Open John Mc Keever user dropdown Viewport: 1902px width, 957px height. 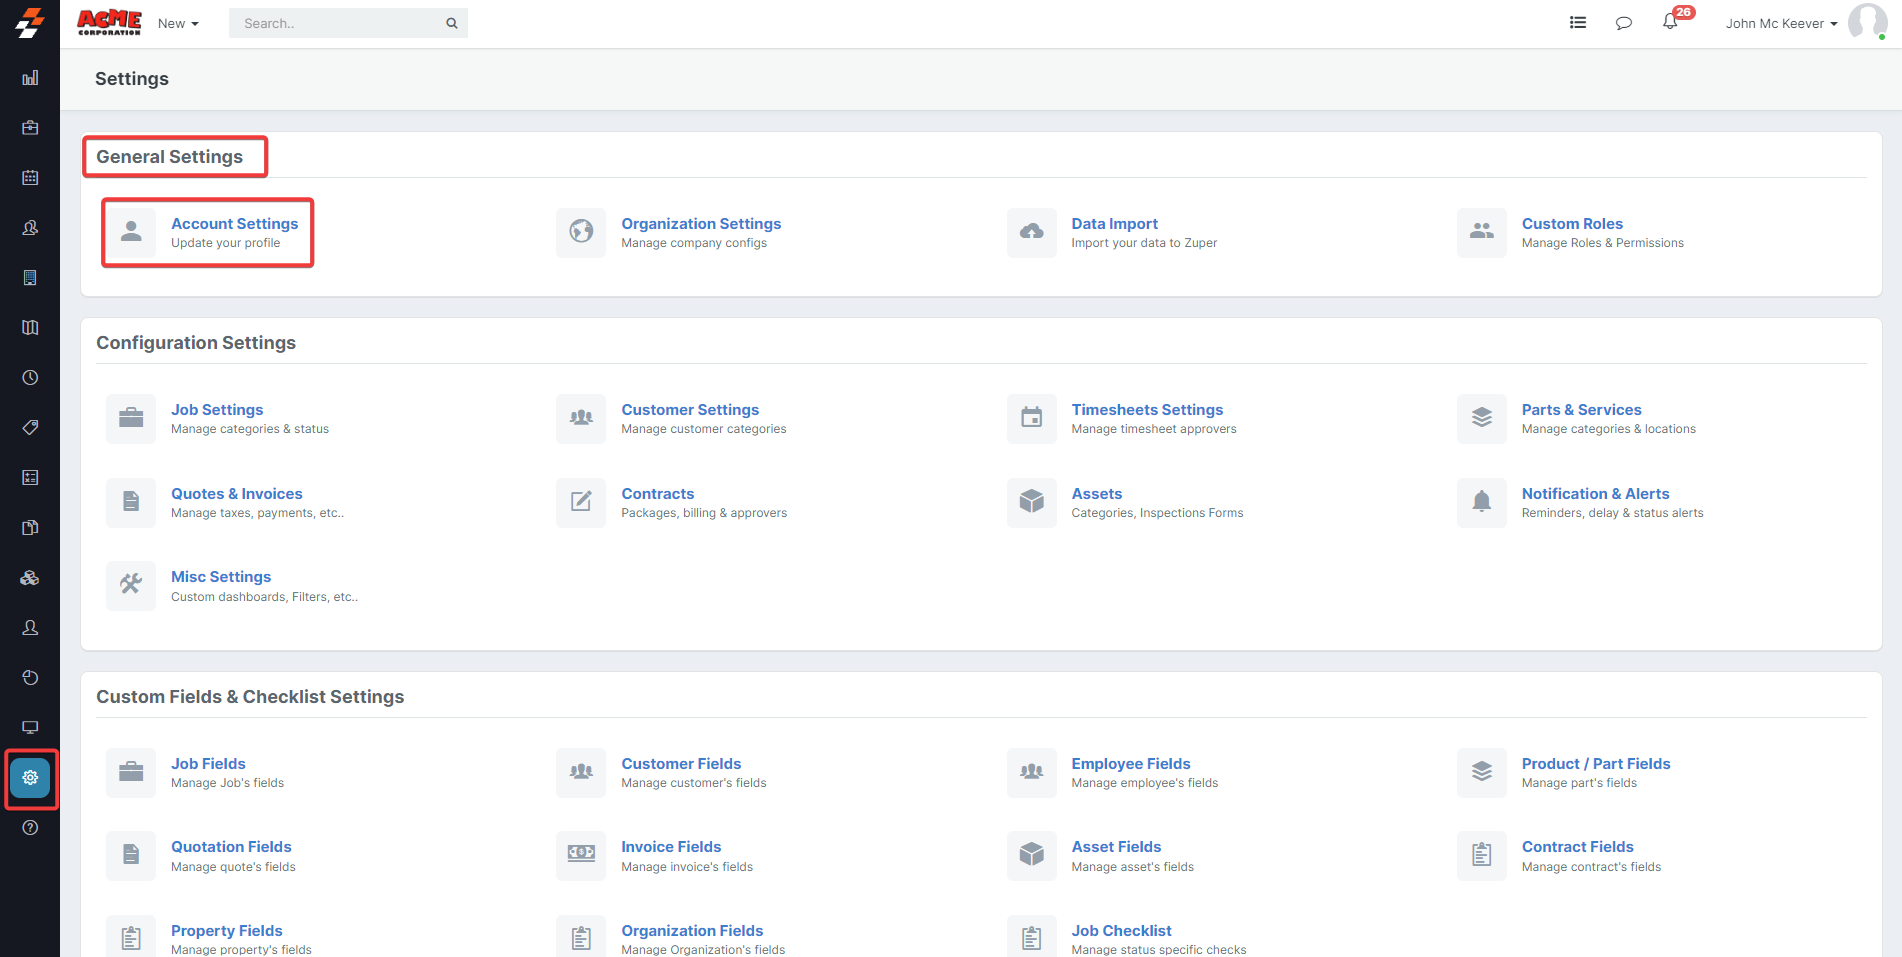click(x=1781, y=23)
